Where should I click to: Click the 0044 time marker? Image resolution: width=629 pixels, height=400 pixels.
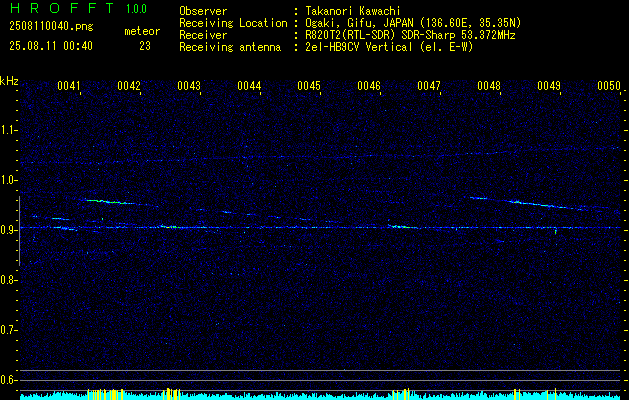(x=249, y=86)
